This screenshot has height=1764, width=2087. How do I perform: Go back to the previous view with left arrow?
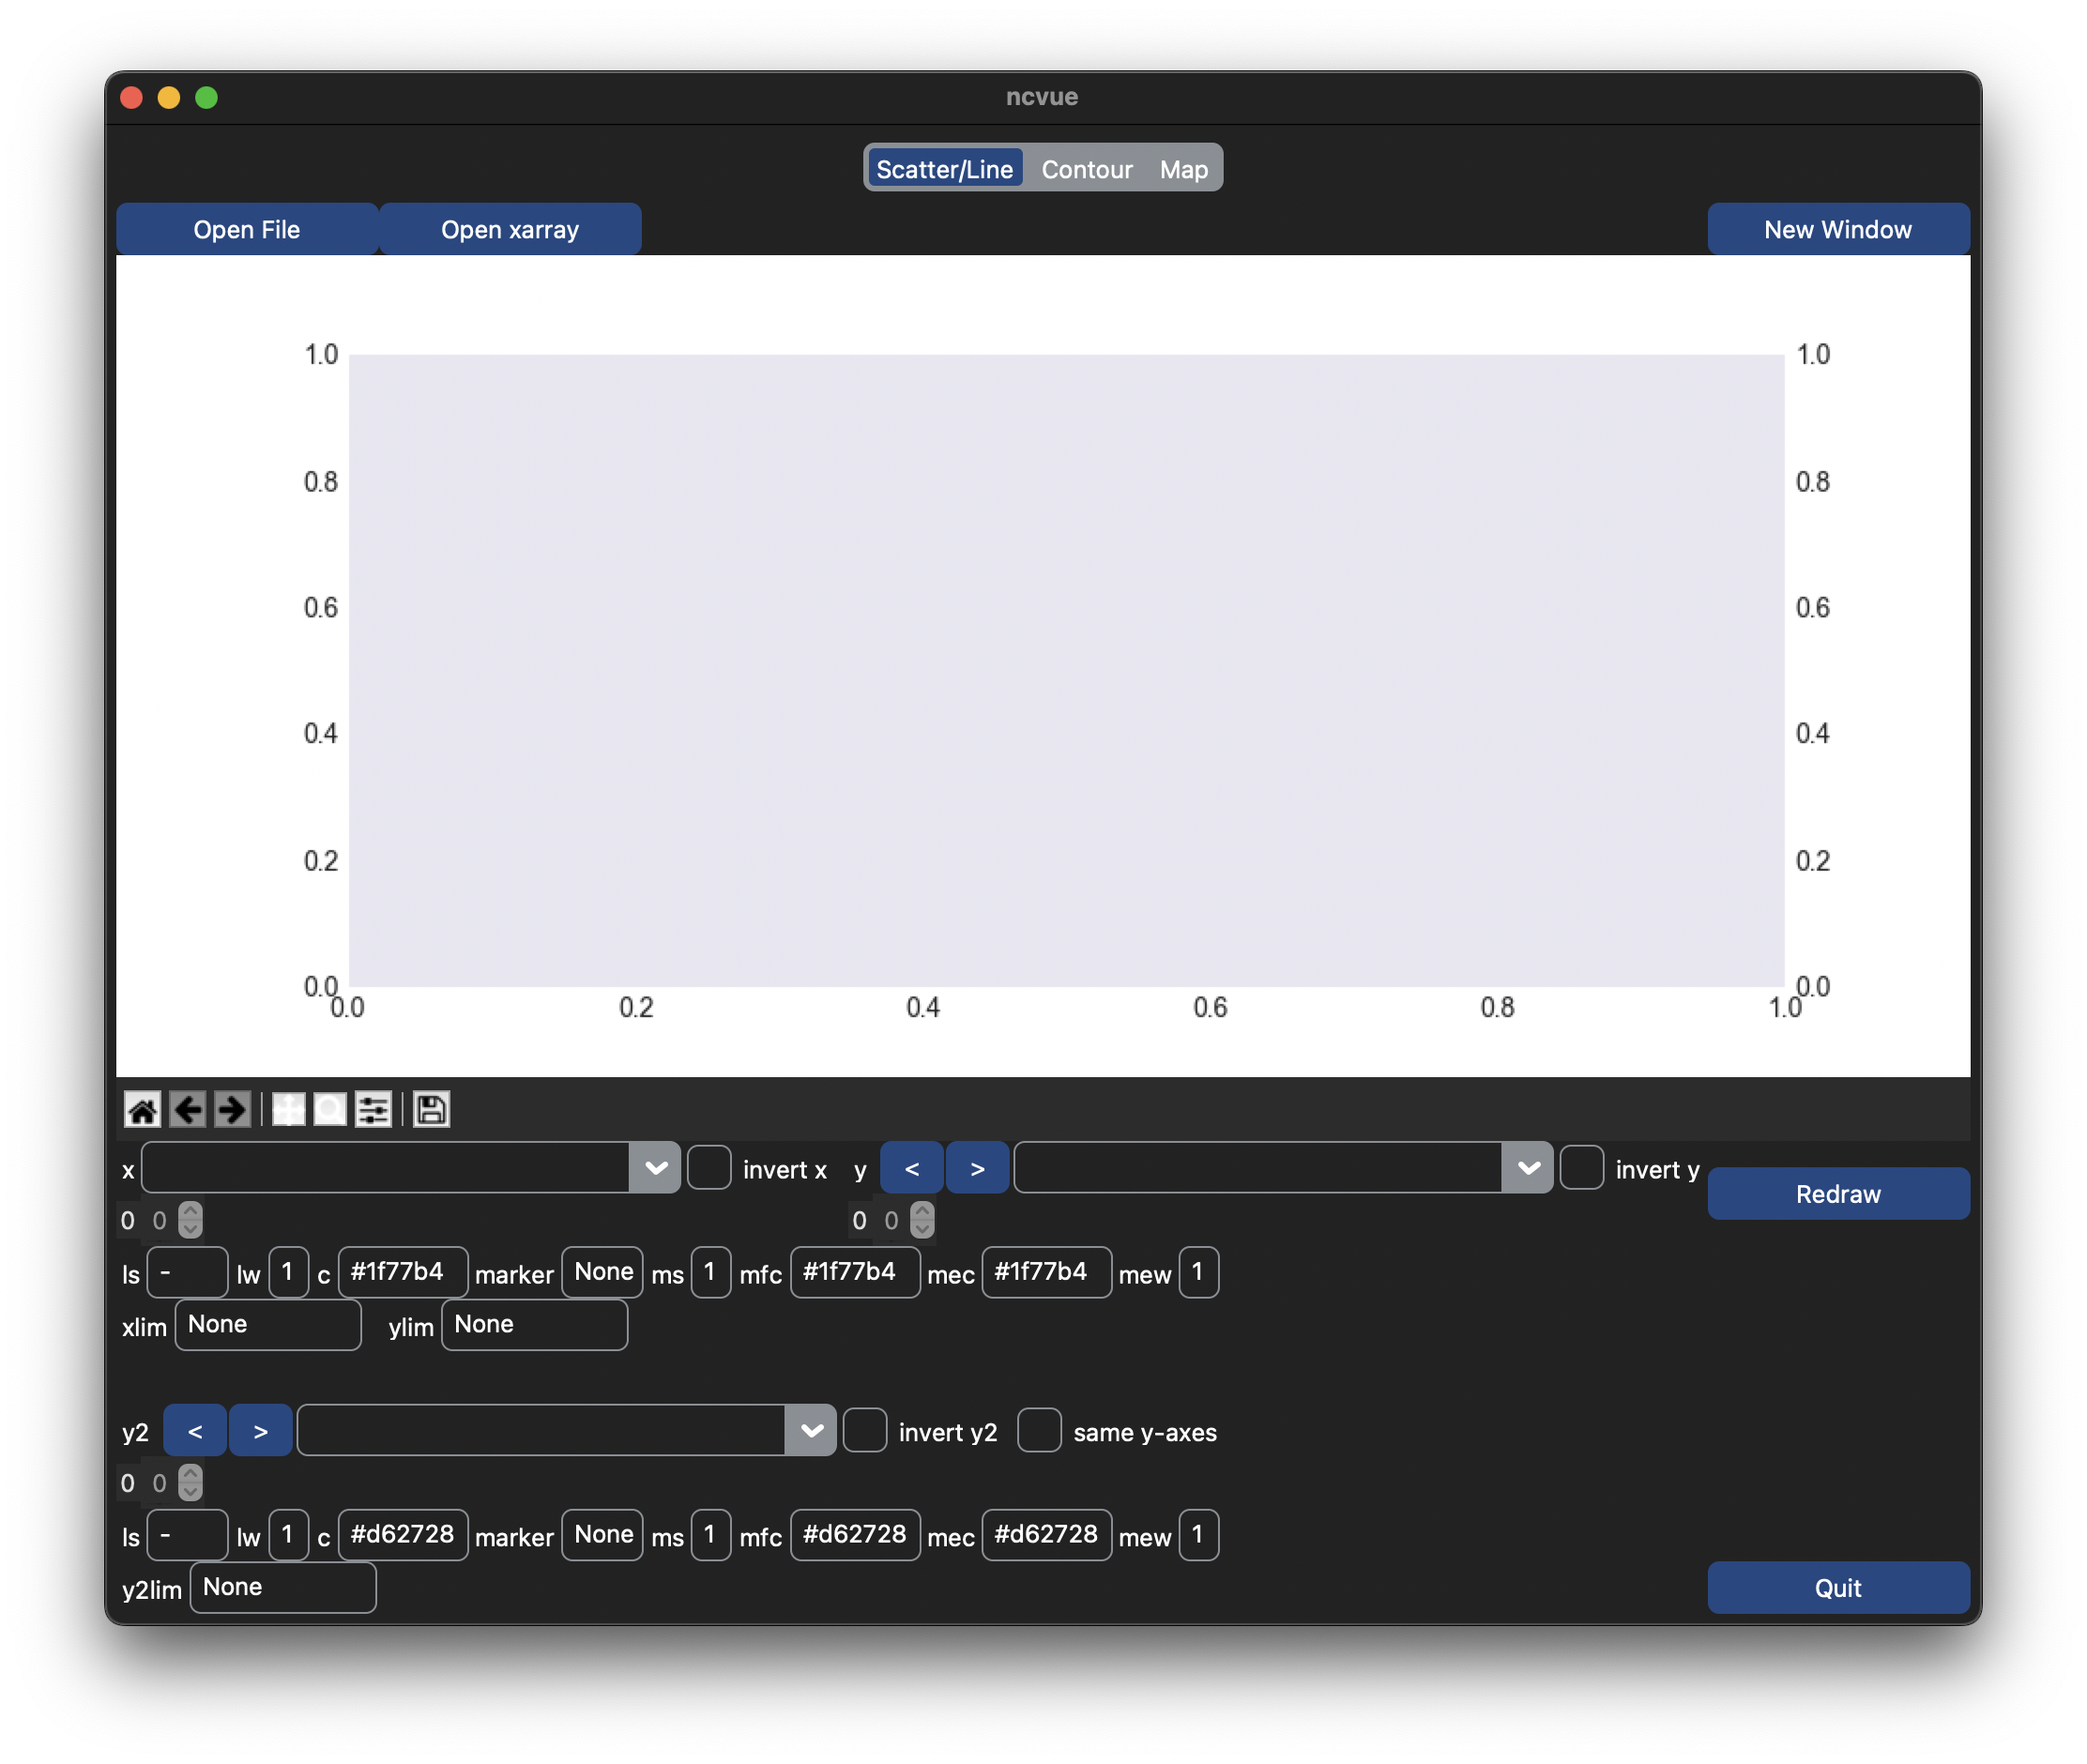click(x=187, y=1109)
